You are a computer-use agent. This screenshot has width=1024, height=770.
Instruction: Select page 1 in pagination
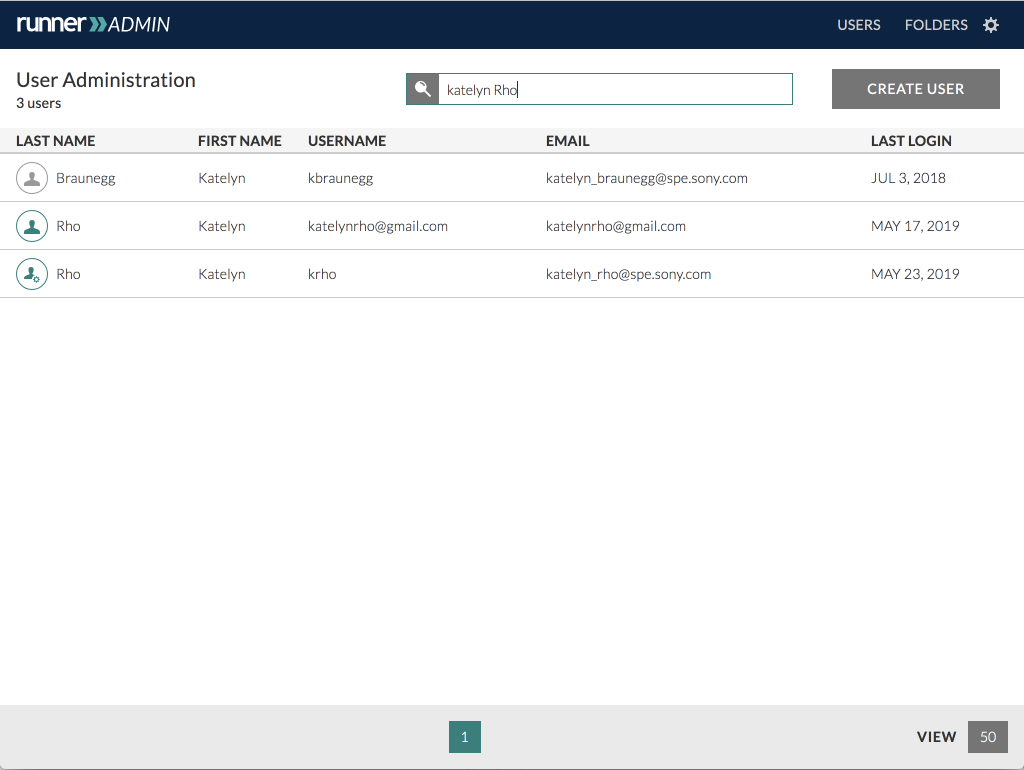point(465,737)
